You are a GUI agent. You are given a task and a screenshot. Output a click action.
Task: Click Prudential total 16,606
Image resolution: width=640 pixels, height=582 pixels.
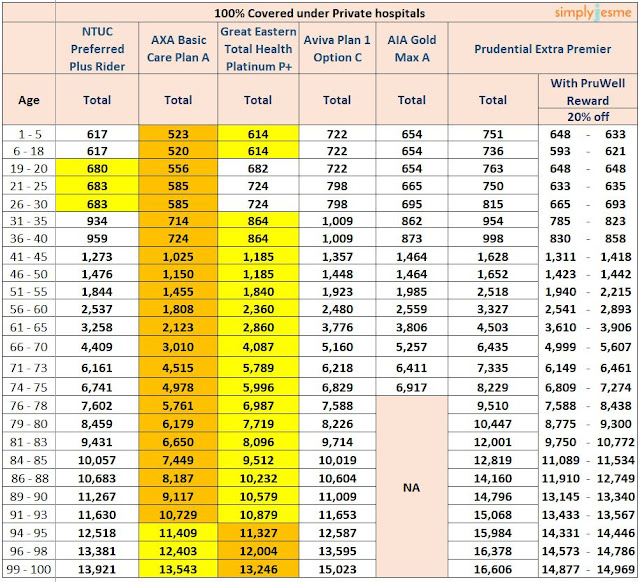tap(493, 569)
